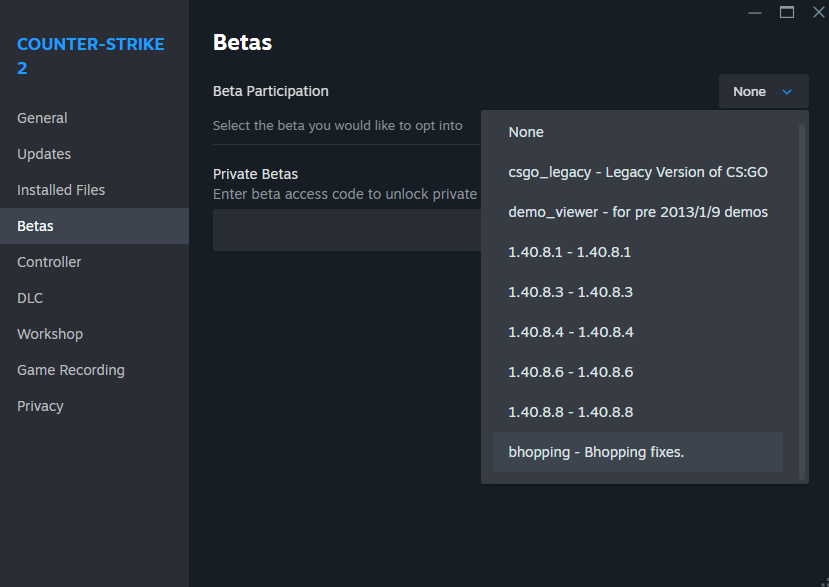Open the Controller settings
The width and height of the screenshot is (829, 587).
[94, 262]
